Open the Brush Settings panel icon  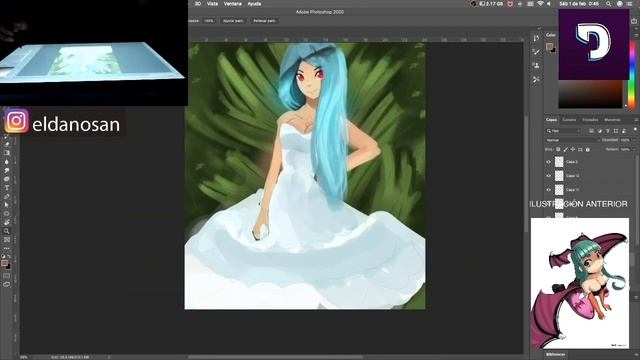[x=536, y=52]
